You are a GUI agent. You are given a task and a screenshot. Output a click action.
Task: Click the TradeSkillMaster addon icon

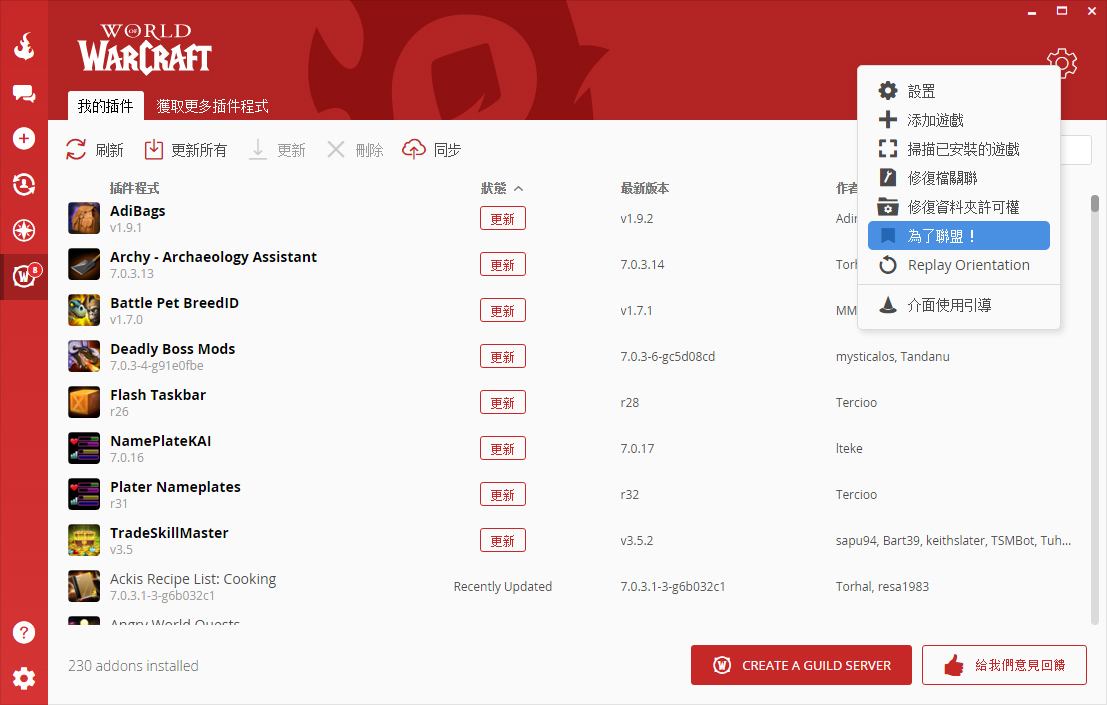pyautogui.click(x=84, y=540)
